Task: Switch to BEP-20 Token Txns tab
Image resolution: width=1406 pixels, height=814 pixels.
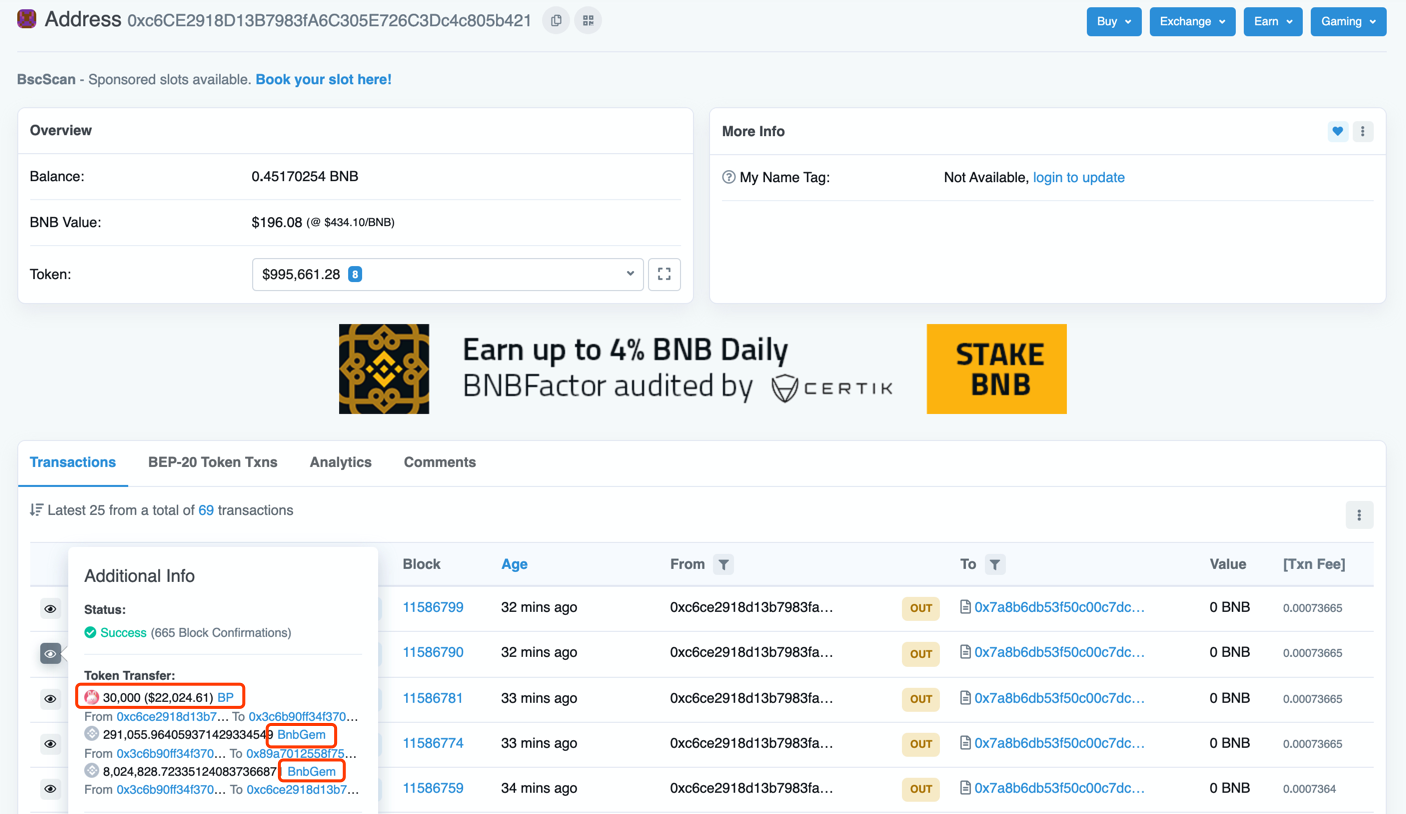Action: tap(213, 462)
